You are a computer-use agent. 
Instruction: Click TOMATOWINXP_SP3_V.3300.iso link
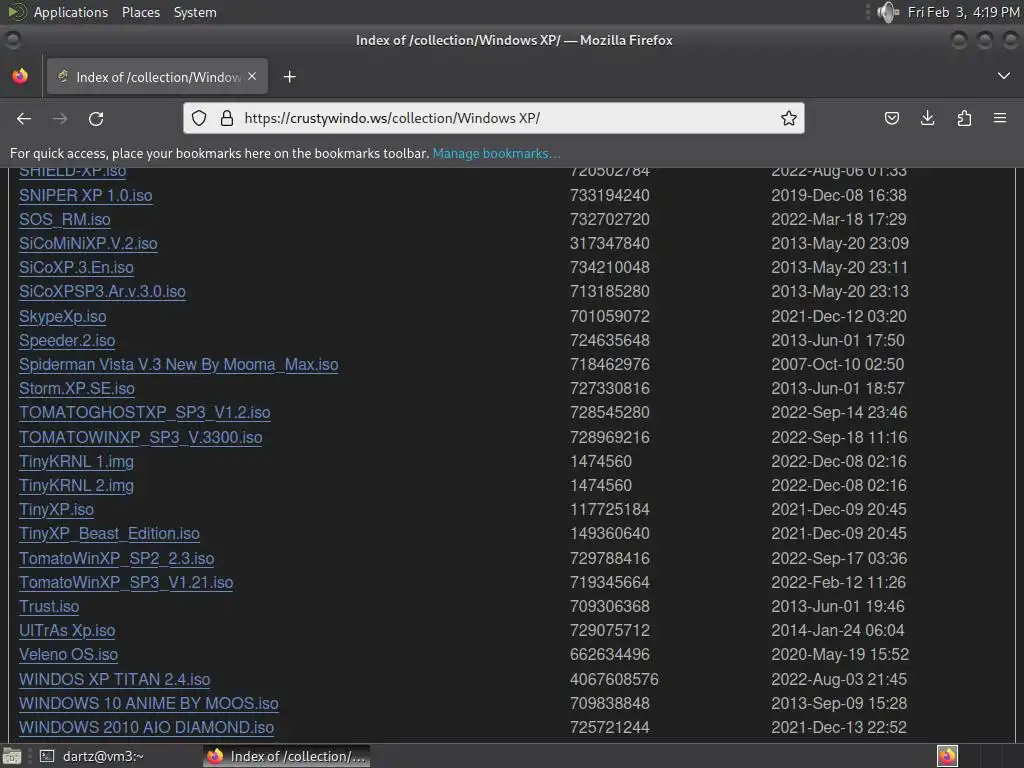point(141,438)
